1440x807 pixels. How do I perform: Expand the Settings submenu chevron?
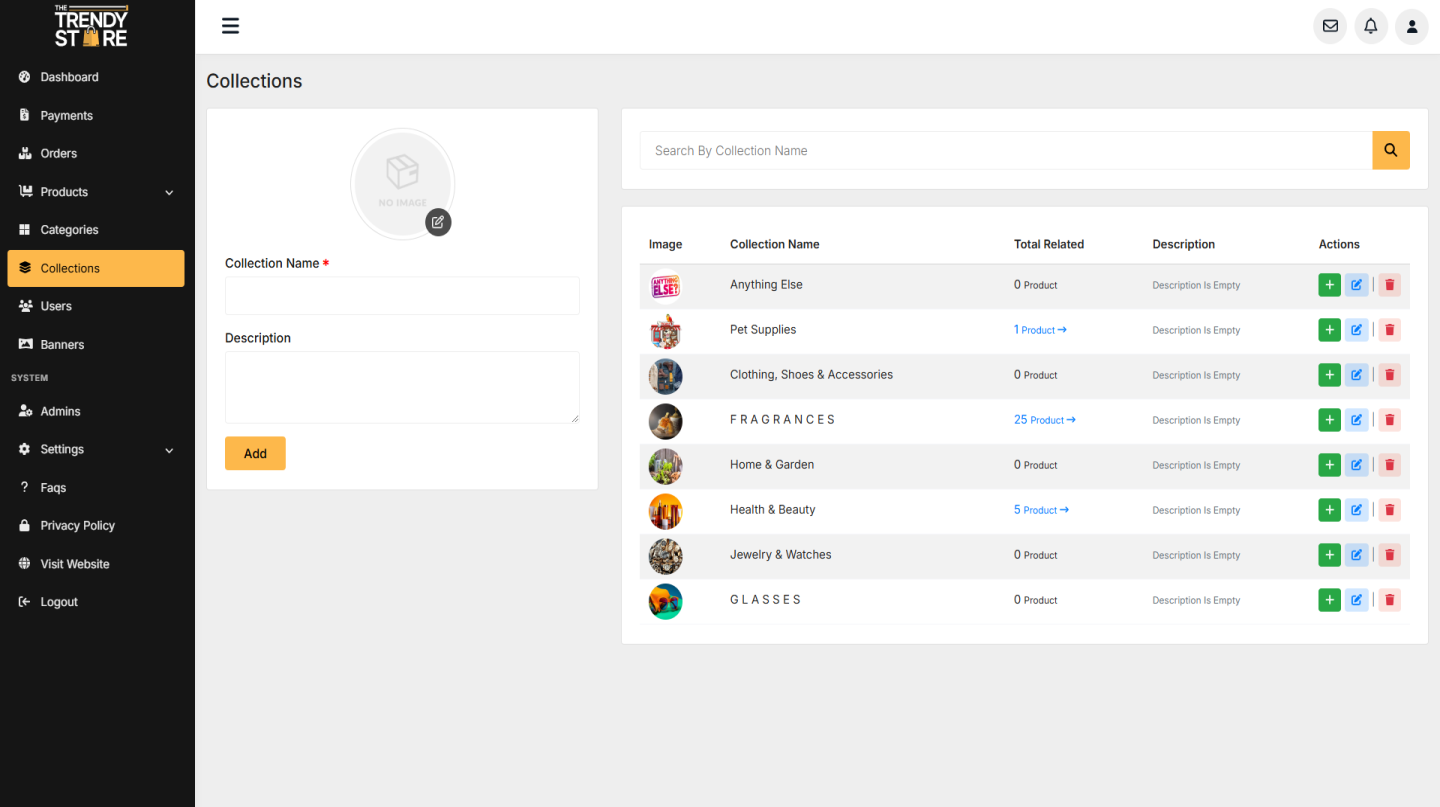click(x=169, y=450)
